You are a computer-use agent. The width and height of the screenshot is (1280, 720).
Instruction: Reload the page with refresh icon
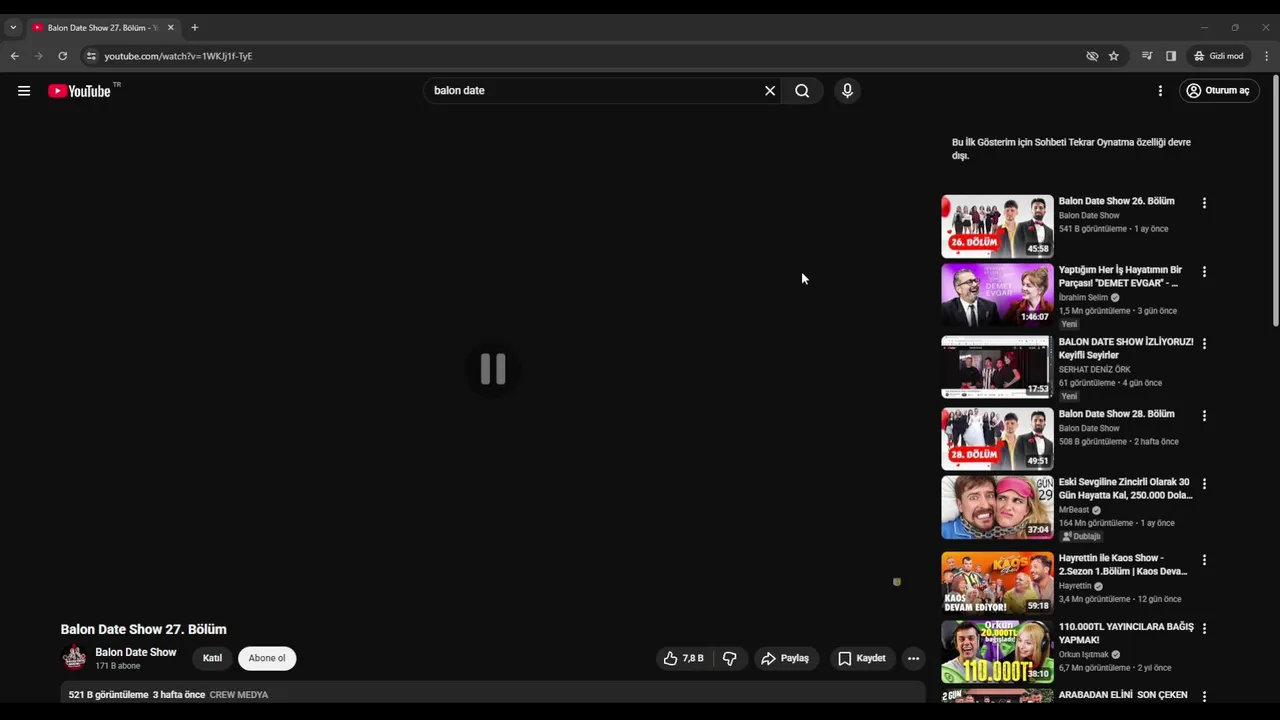point(62,56)
